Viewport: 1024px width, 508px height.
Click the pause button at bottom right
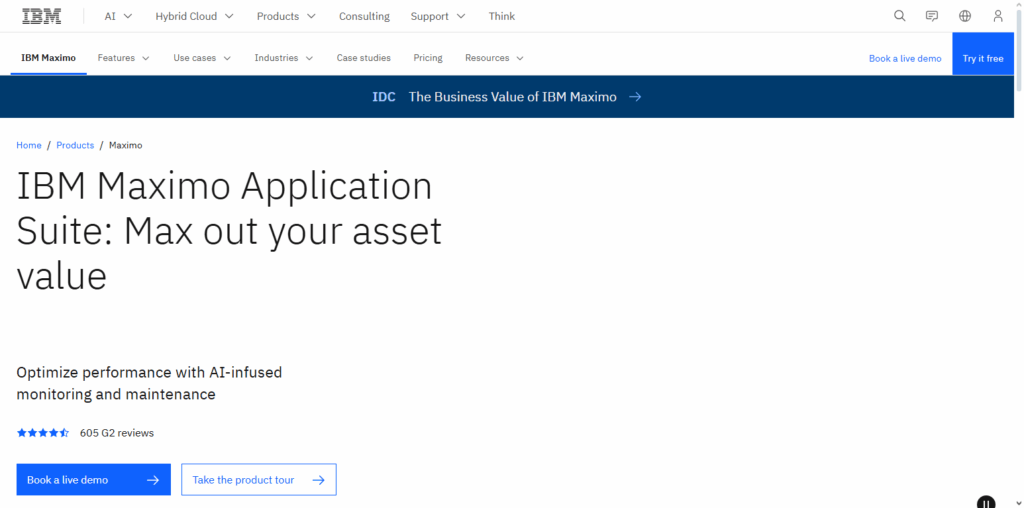click(986, 503)
